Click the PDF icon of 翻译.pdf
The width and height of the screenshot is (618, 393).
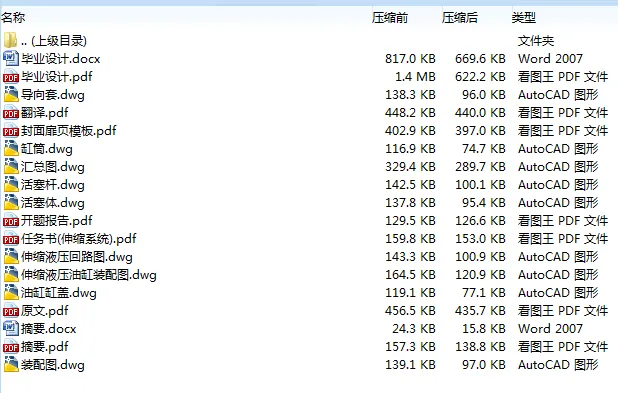tap(11, 113)
